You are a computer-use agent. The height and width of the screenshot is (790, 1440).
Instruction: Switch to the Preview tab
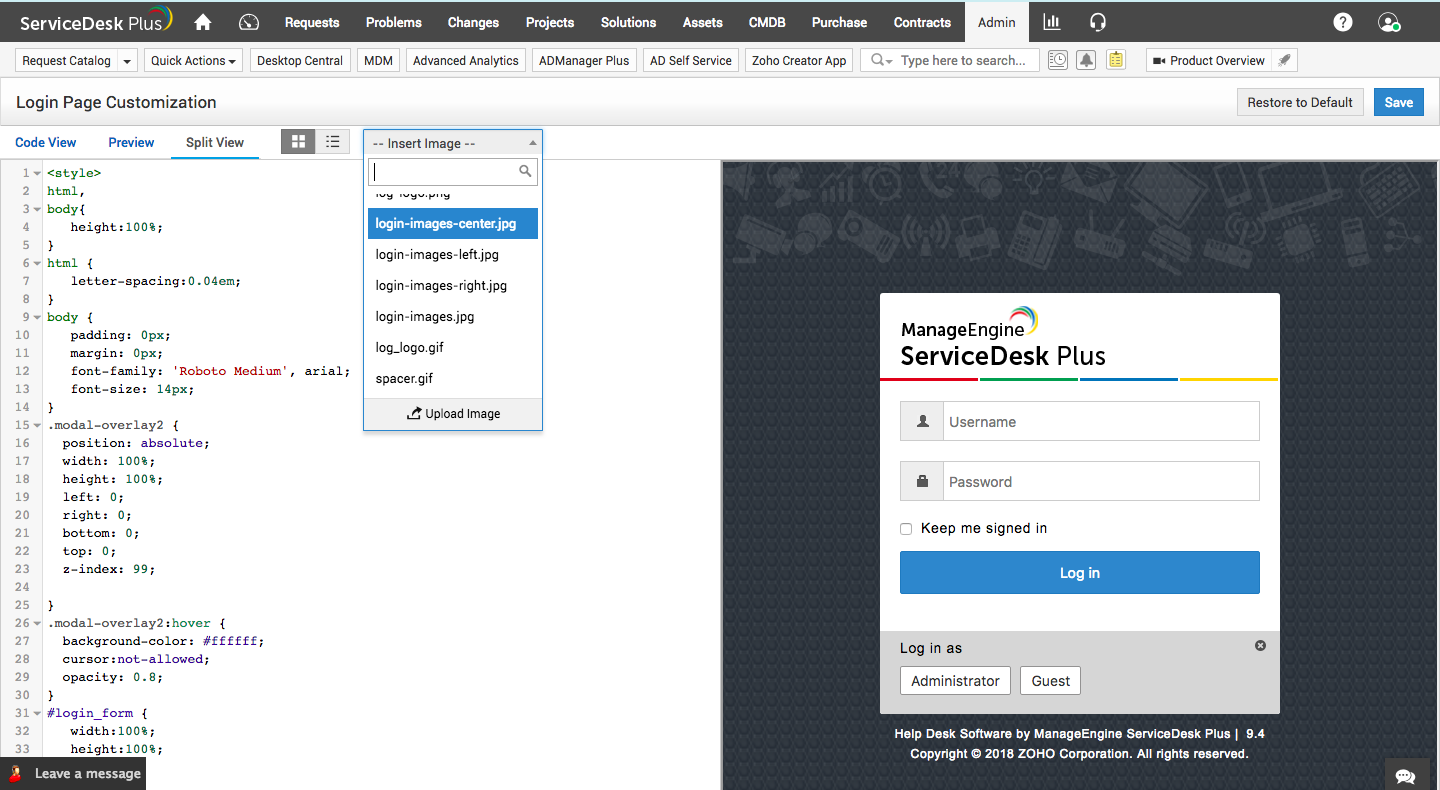pyautogui.click(x=131, y=142)
